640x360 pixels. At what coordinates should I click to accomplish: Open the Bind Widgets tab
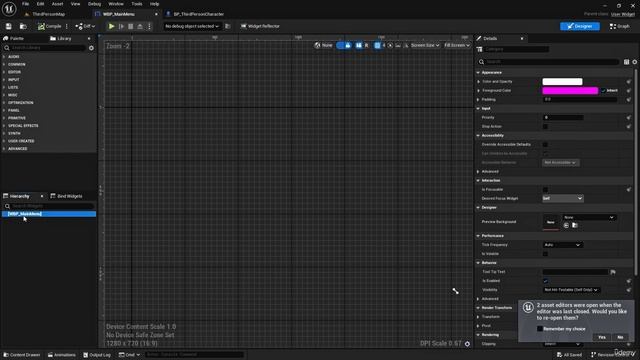point(66,196)
